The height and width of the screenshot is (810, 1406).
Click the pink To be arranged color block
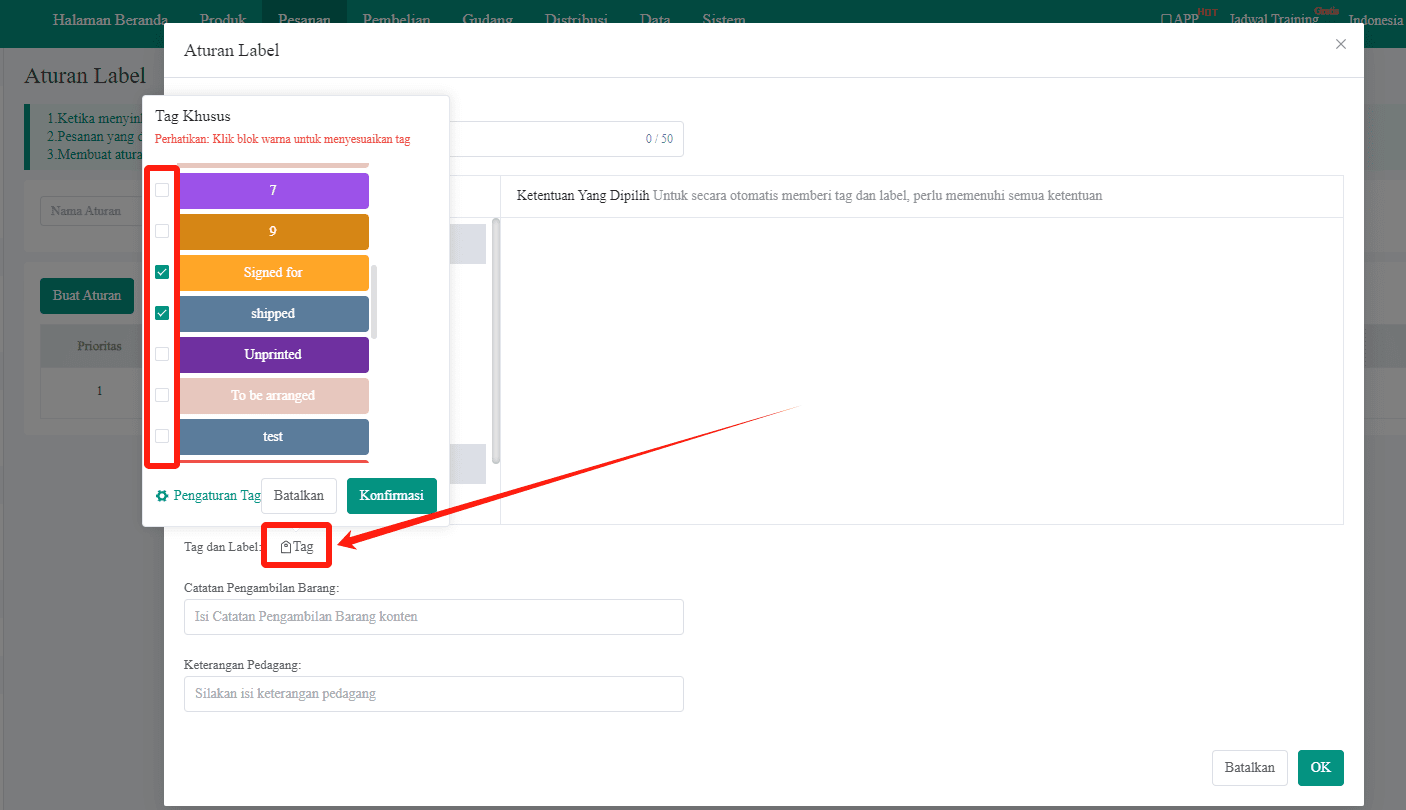click(x=273, y=395)
